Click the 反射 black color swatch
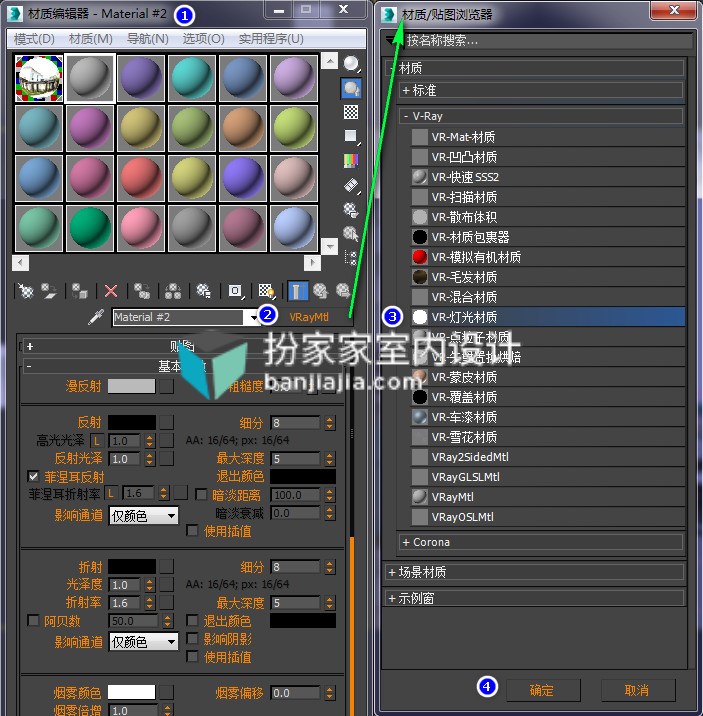 [x=131, y=422]
